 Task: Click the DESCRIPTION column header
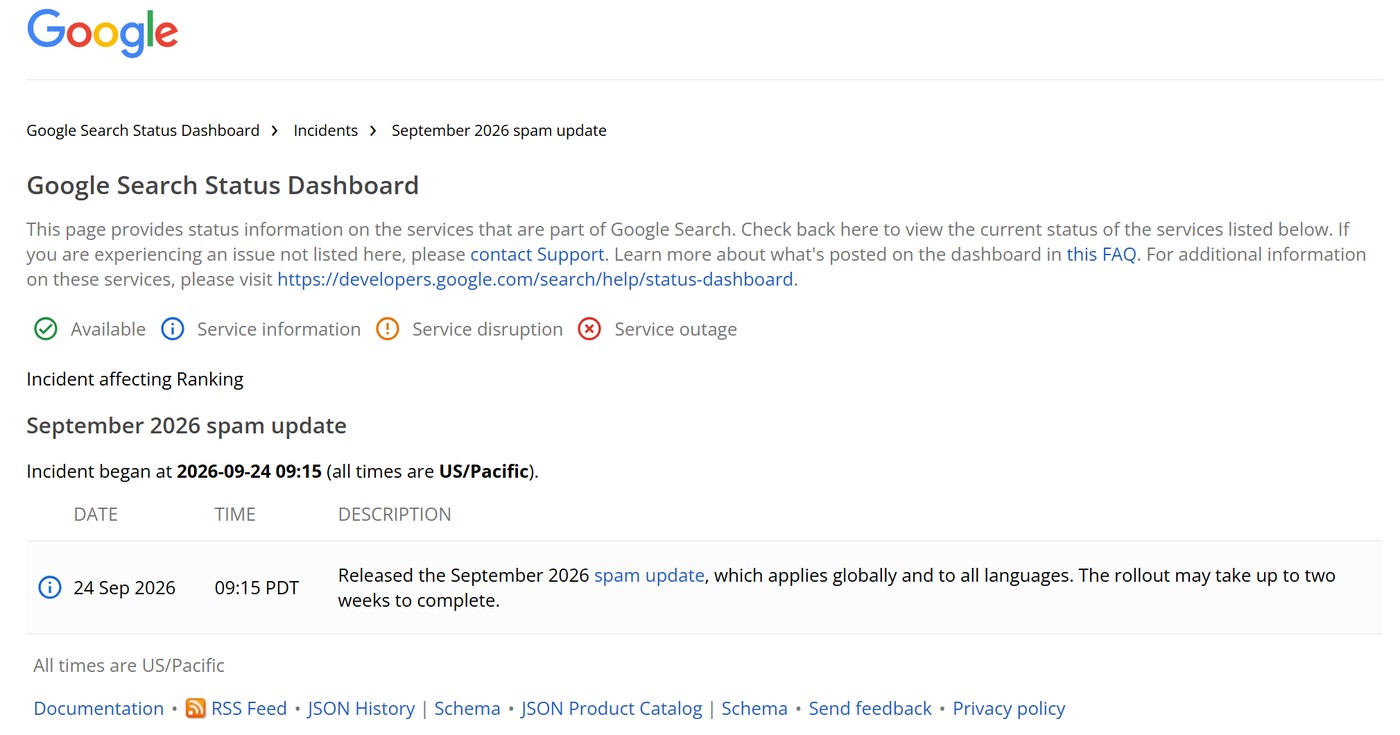coord(395,514)
